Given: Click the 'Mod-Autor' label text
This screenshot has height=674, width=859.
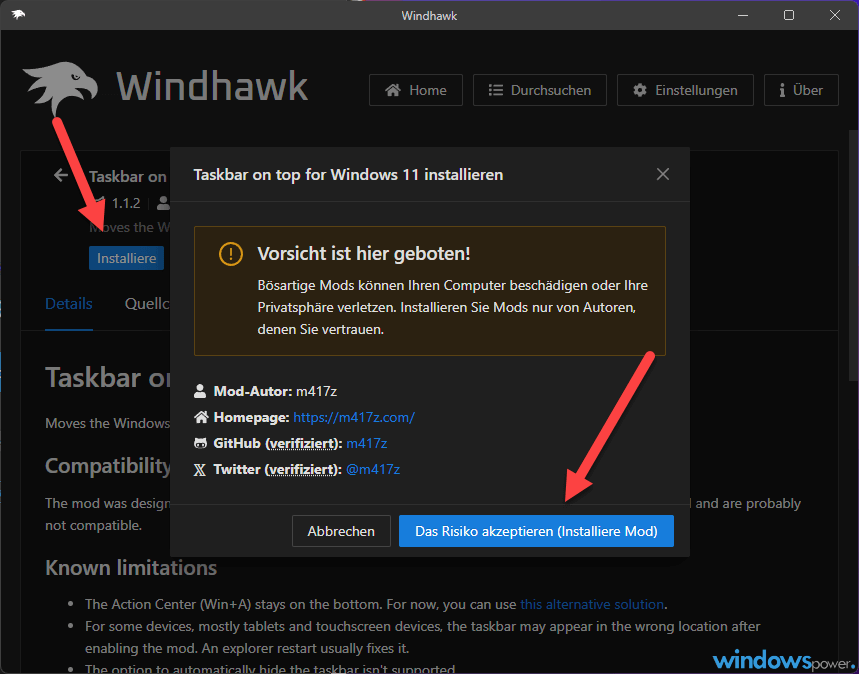Looking at the screenshot, I should pyautogui.click(x=253, y=391).
